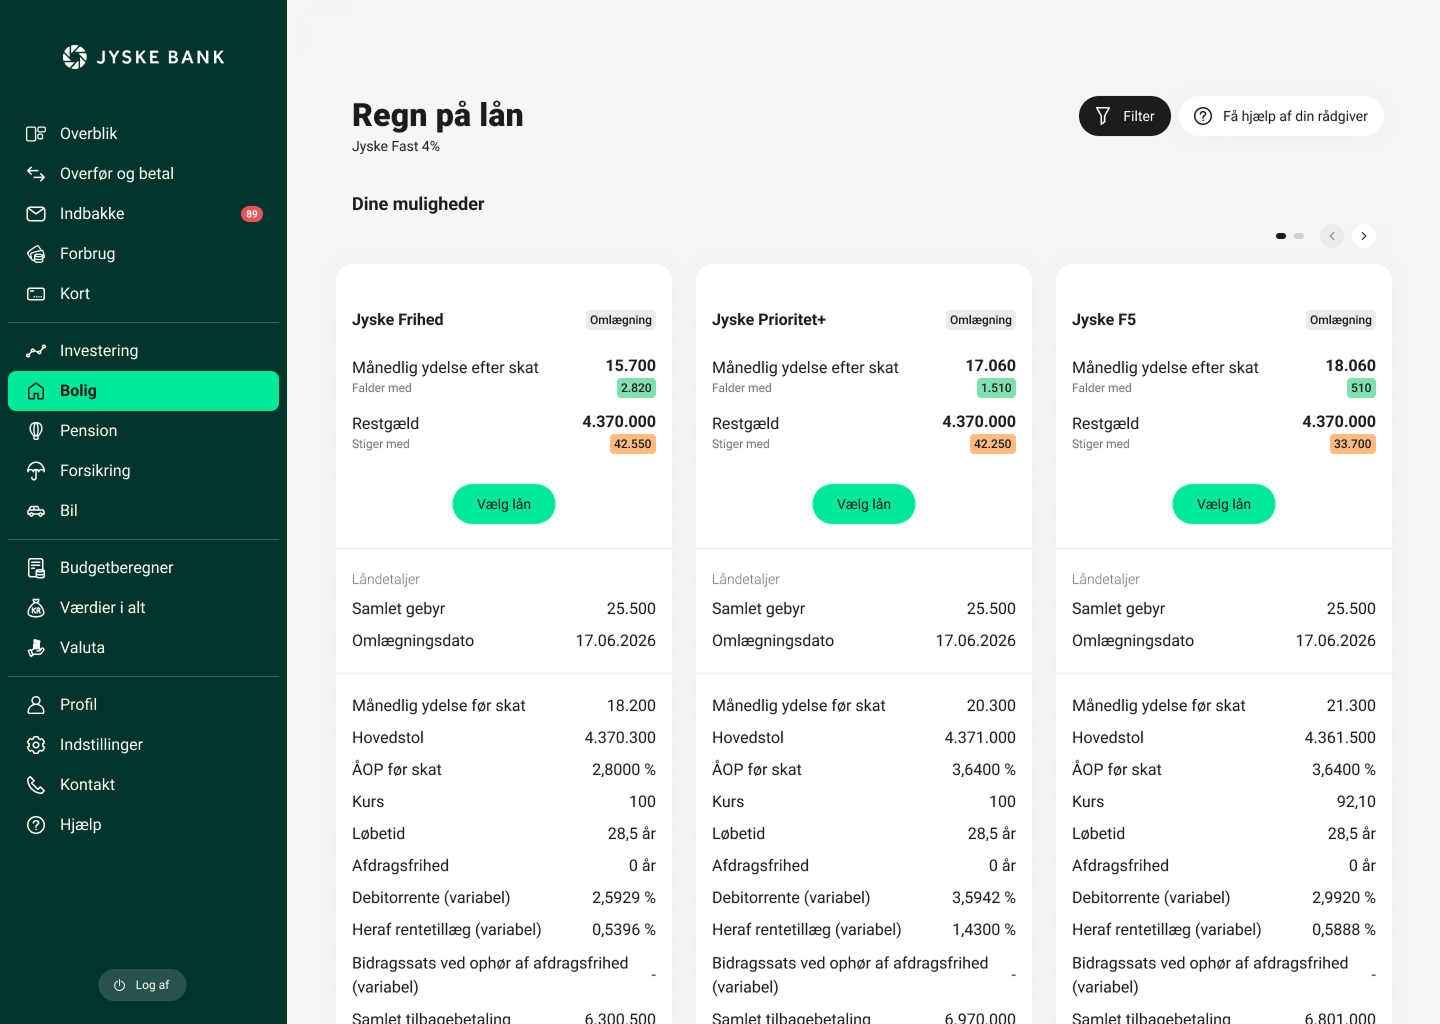Click the Dine muligheder section heading
1440x1024 pixels.
(418, 204)
